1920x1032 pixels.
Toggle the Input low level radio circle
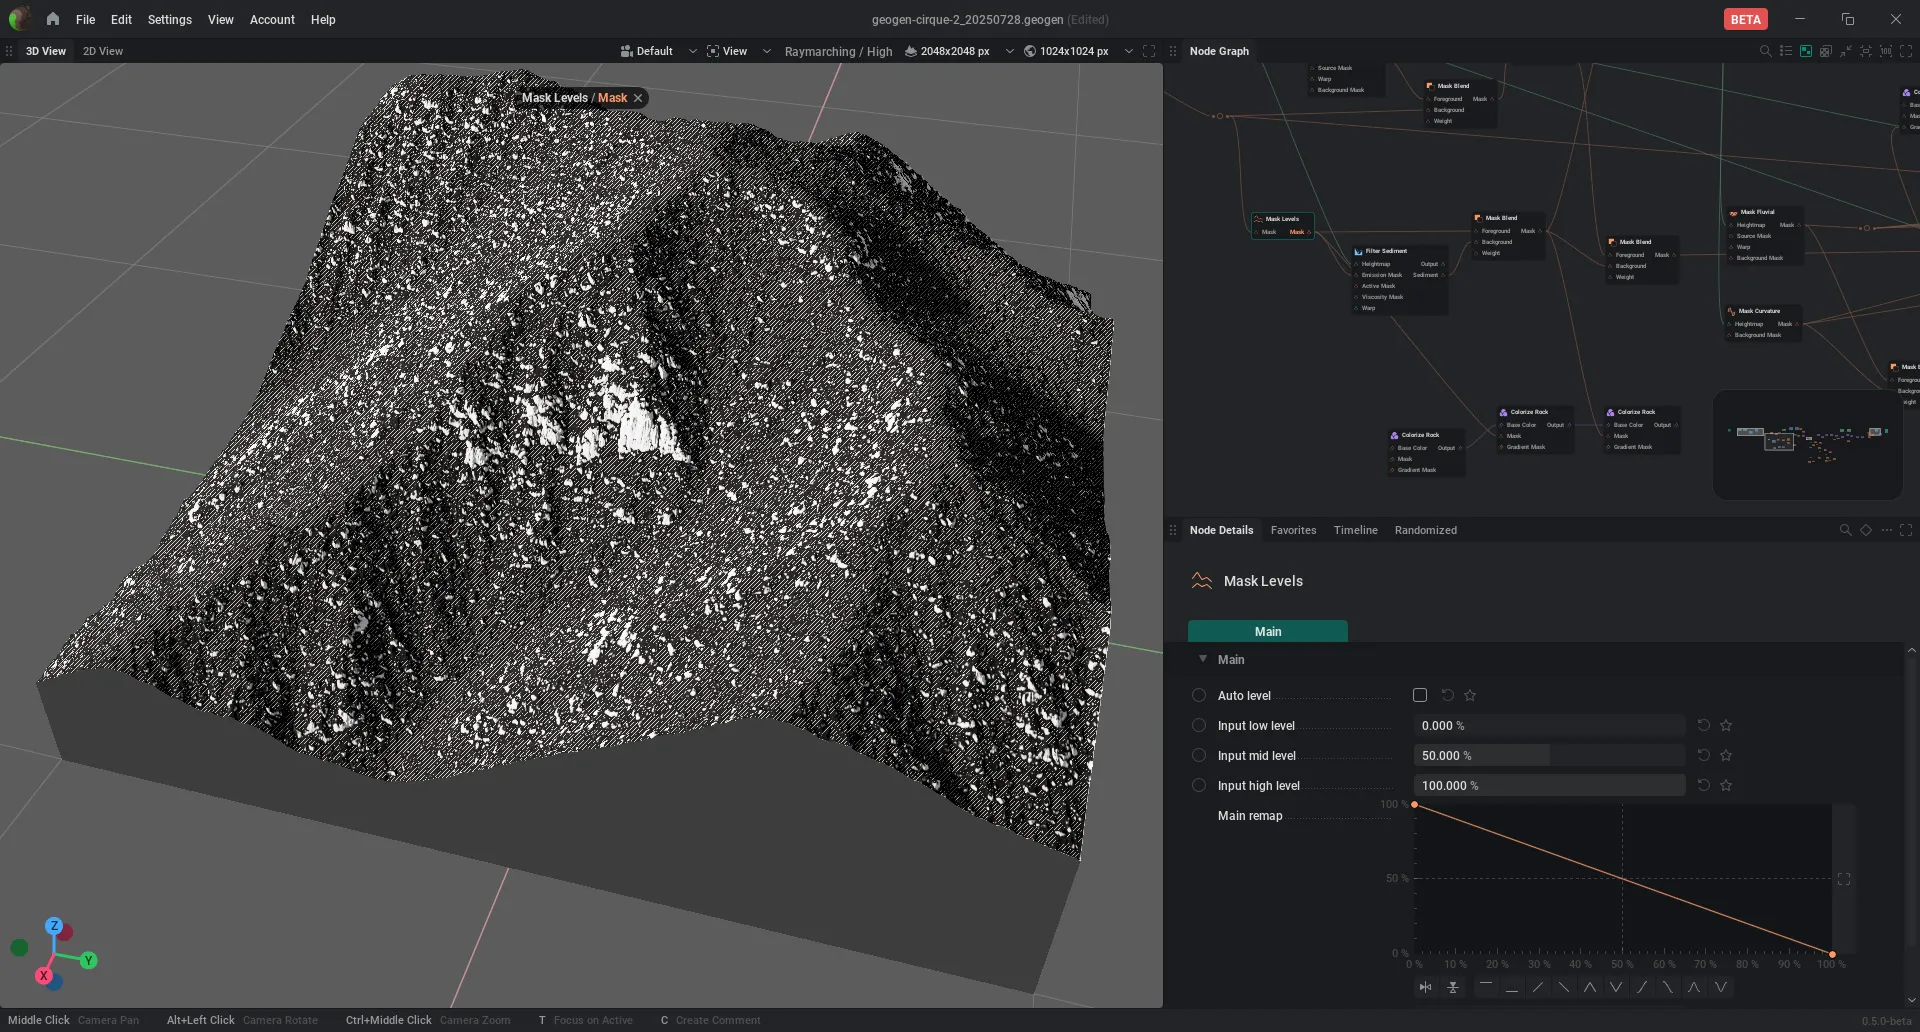tap(1198, 725)
